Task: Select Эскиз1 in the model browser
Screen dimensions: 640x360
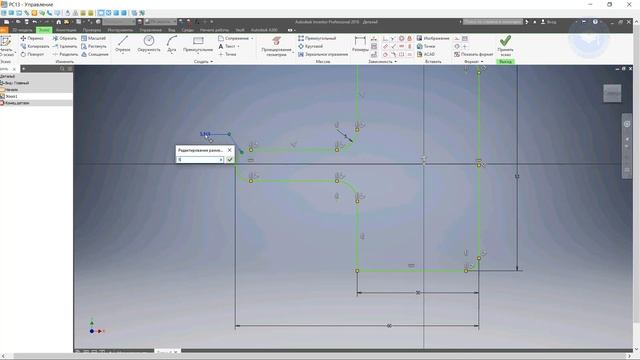Action: coord(11,96)
